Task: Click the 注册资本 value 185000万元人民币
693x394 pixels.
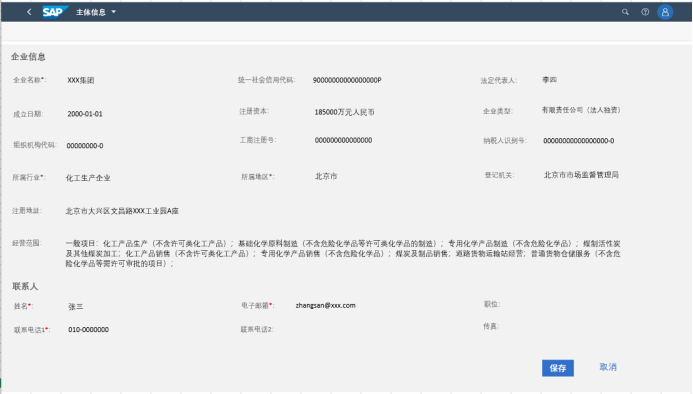Action: point(344,112)
